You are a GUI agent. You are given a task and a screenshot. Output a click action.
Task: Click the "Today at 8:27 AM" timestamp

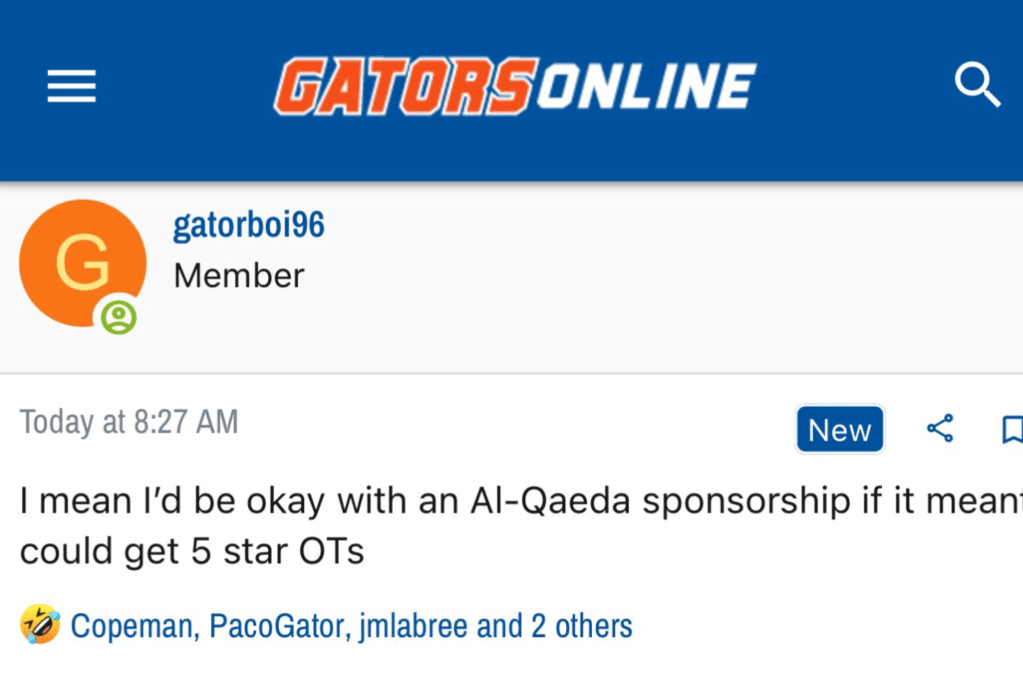click(129, 422)
